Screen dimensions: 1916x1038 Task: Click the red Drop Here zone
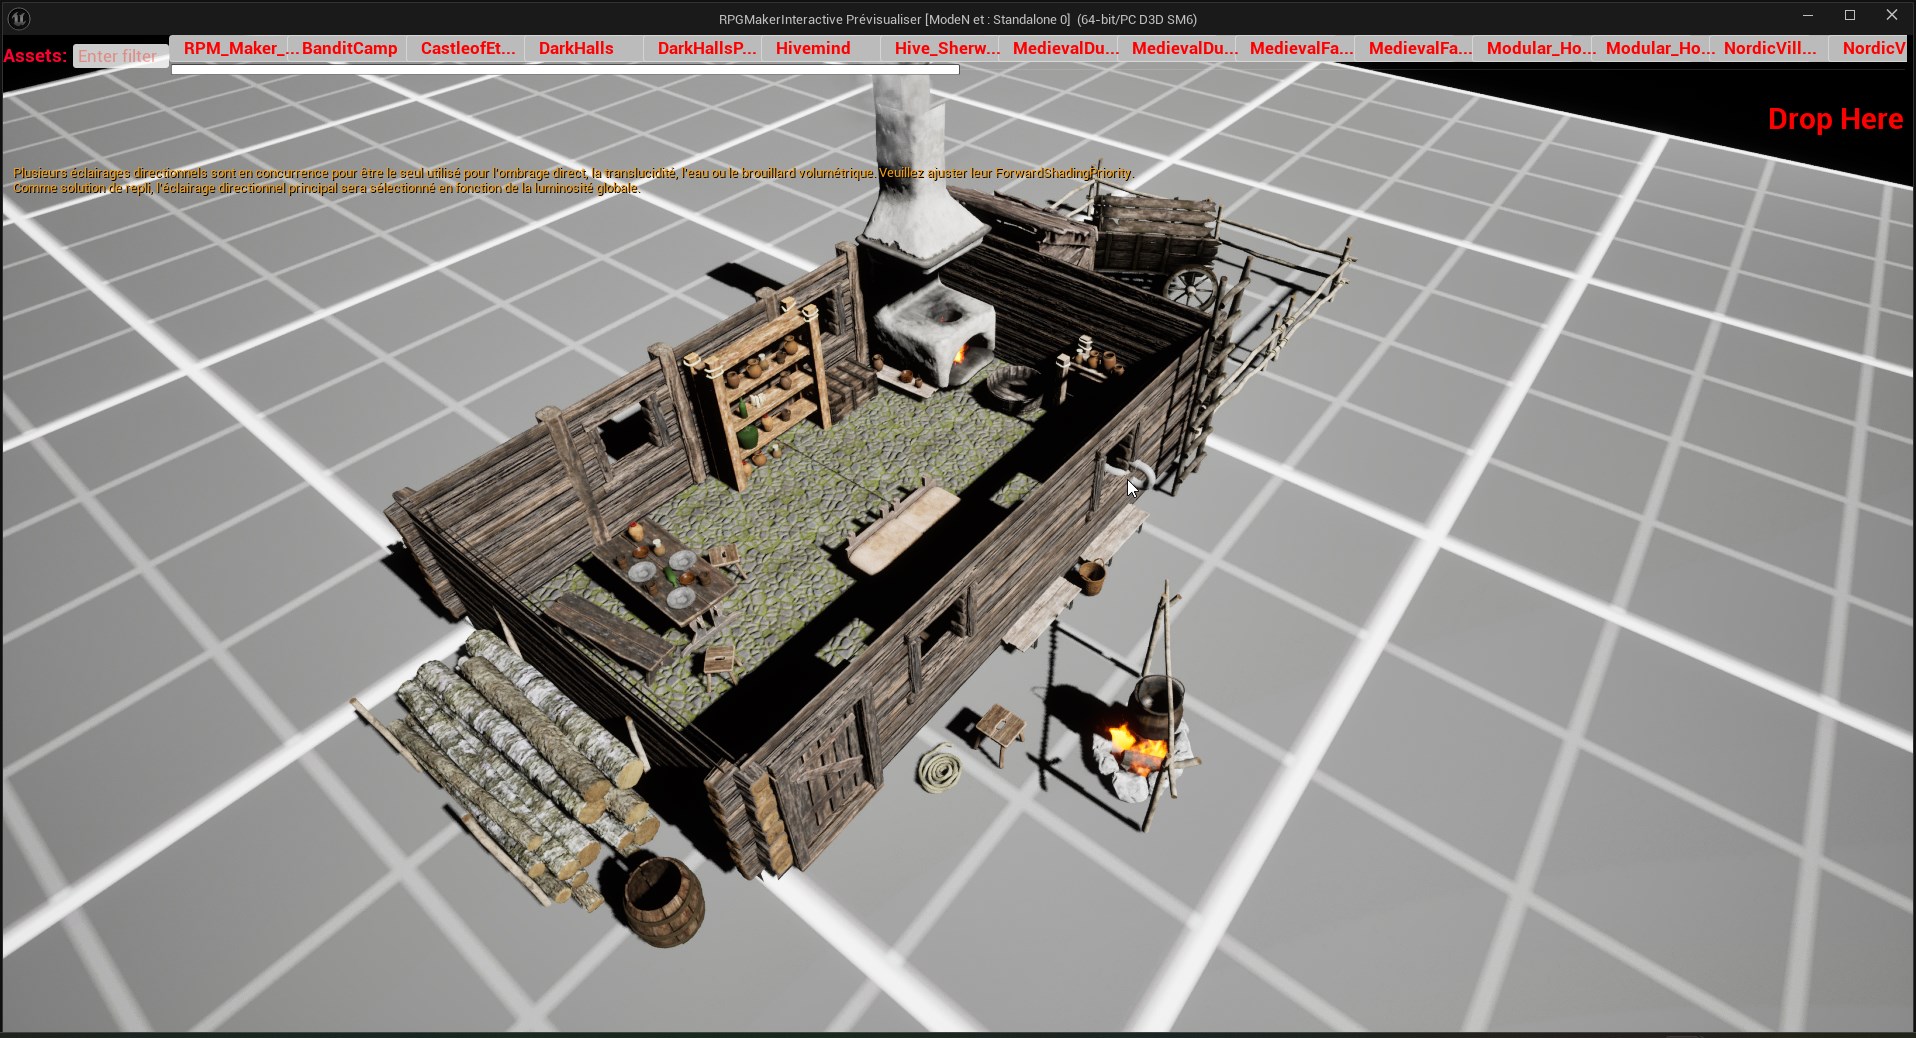pos(1835,119)
